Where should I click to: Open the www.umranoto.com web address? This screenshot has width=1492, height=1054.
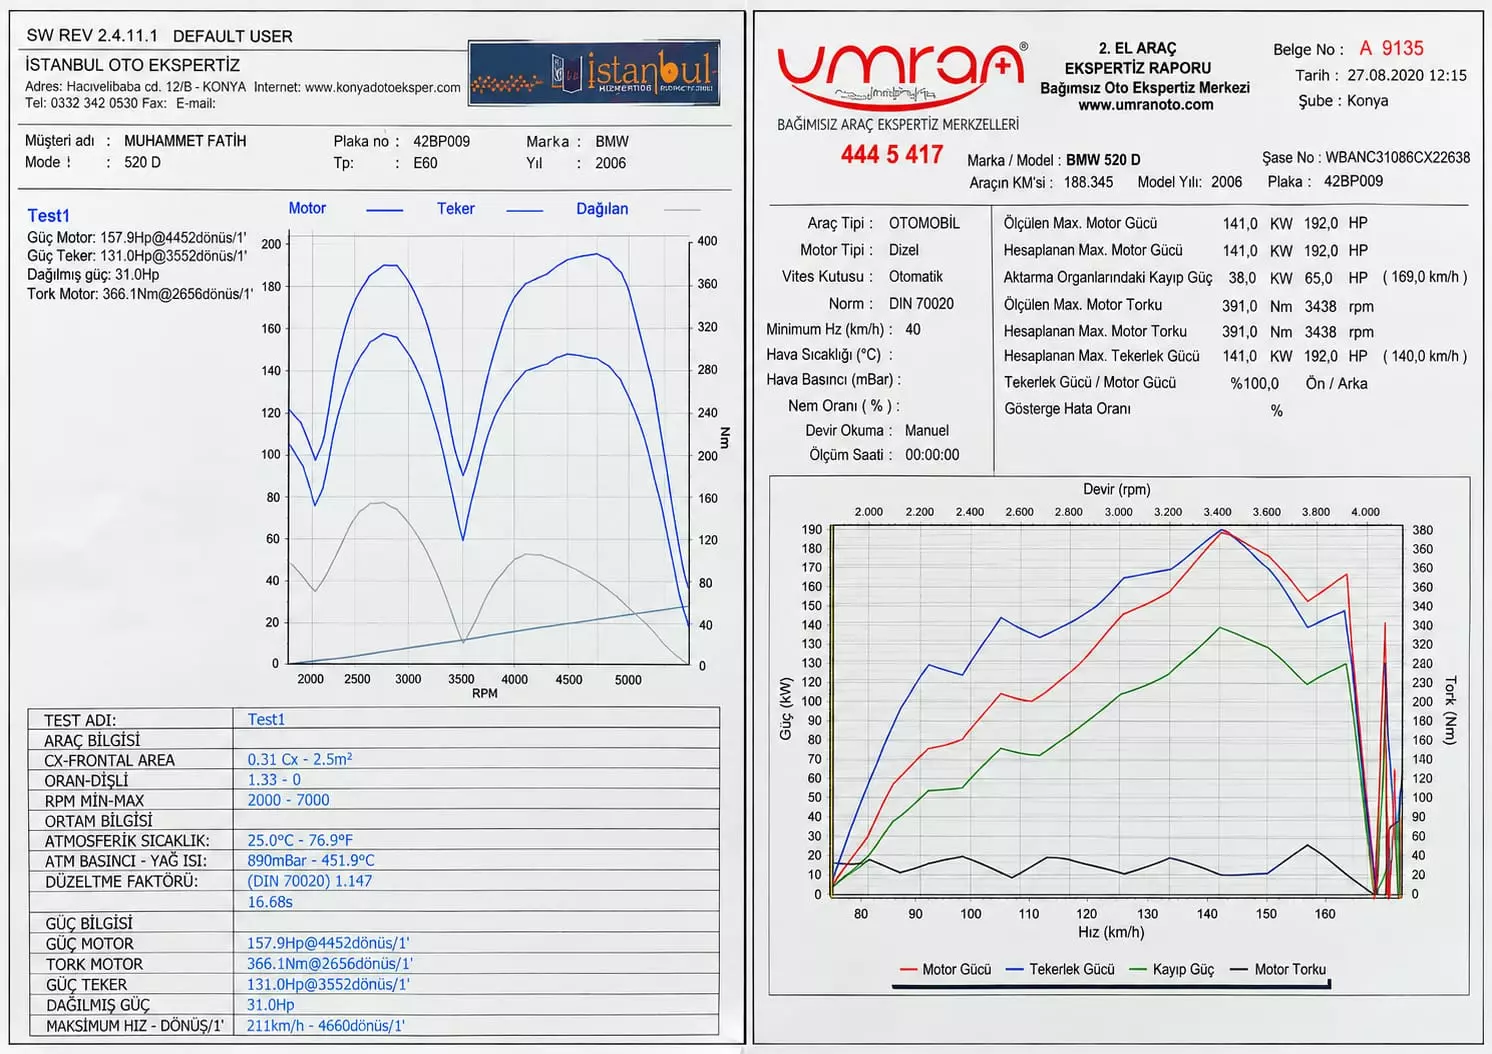coord(1145,105)
